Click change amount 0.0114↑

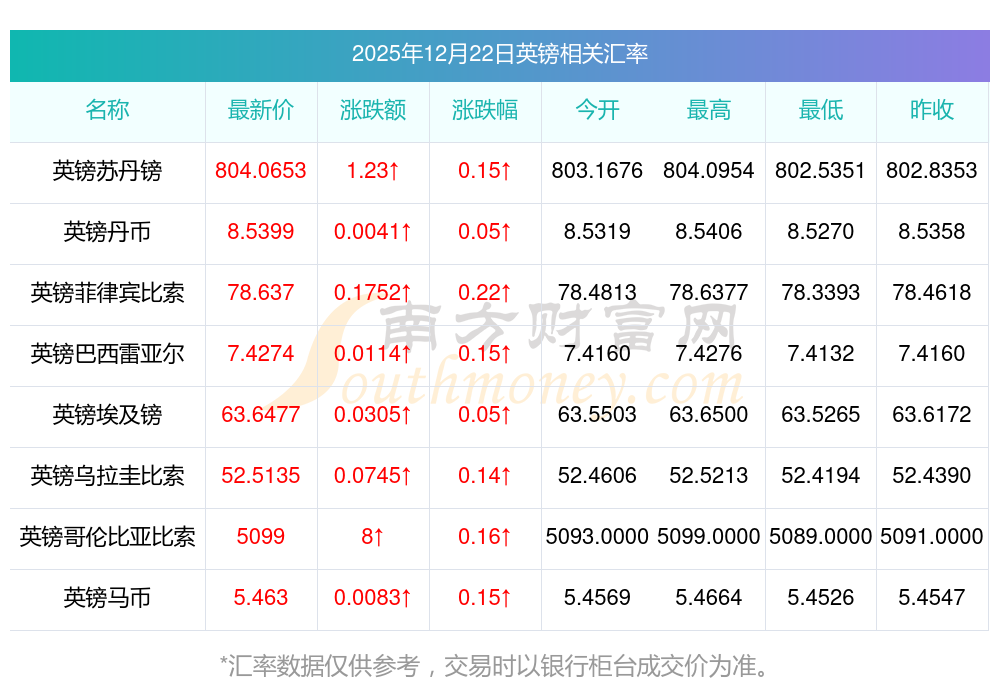(372, 353)
